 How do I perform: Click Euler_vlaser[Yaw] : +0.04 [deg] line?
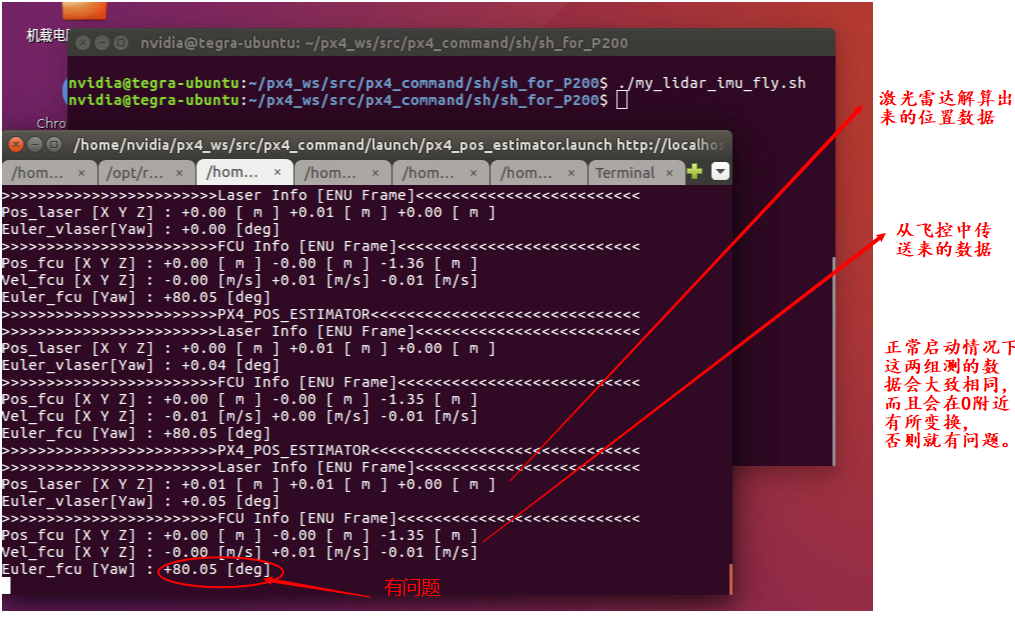click(140, 365)
